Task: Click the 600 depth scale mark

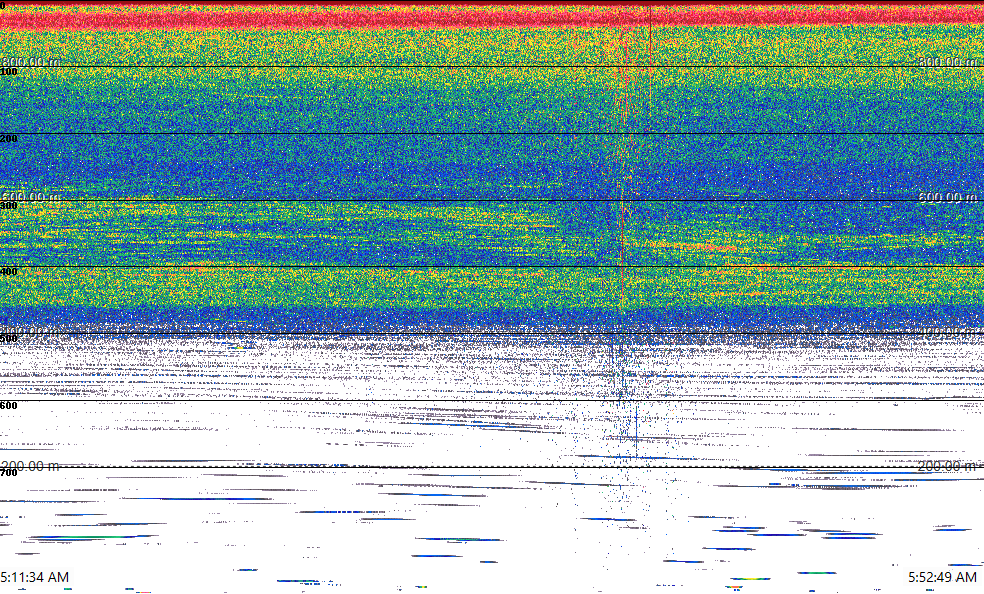Action: click(9, 406)
